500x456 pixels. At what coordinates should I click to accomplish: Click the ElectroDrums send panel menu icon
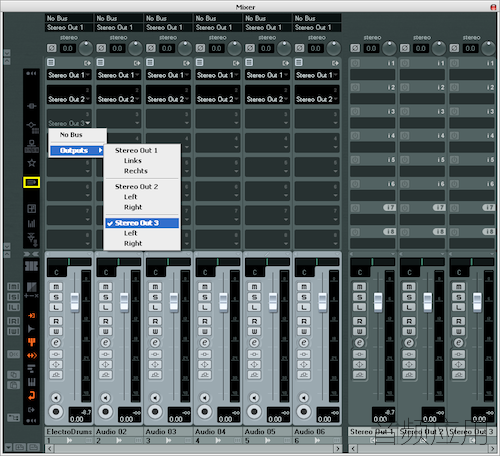click(51, 62)
